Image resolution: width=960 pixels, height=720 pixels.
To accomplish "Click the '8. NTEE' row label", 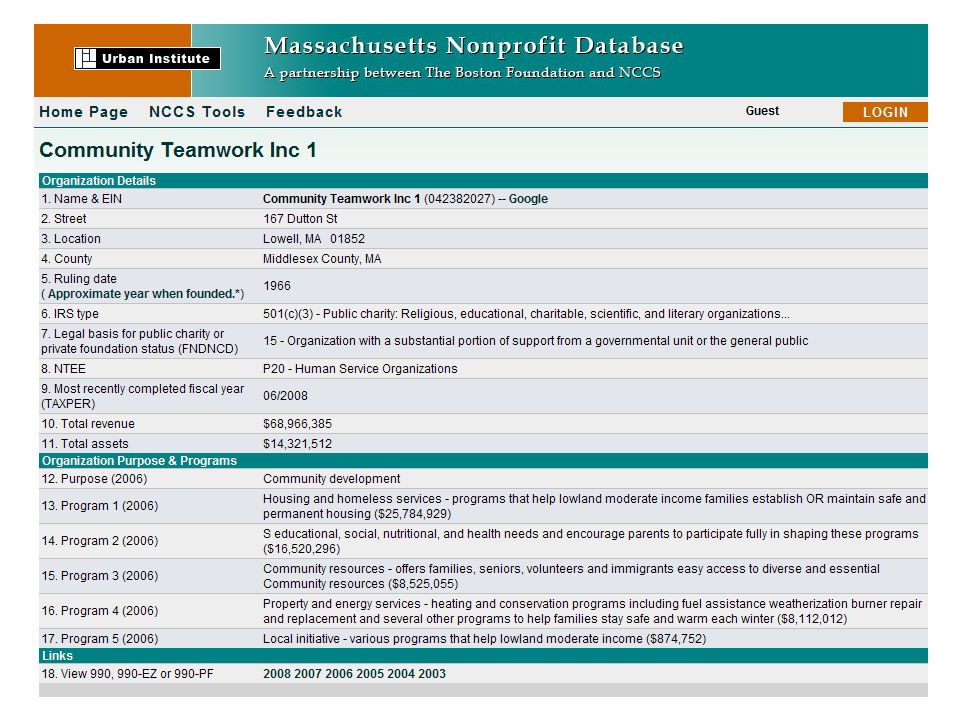I will (x=64, y=369).
